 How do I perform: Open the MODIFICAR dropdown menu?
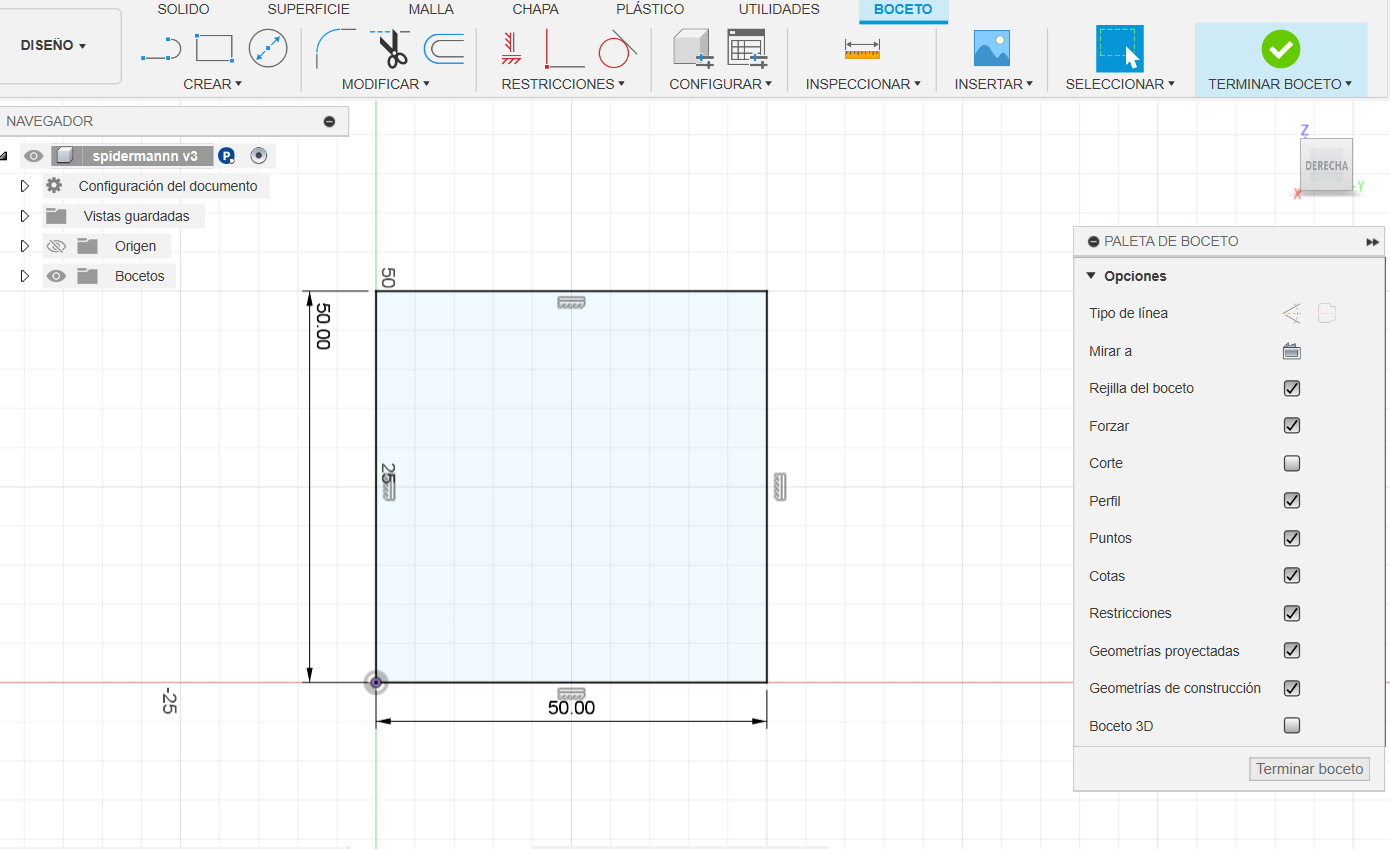(386, 84)
